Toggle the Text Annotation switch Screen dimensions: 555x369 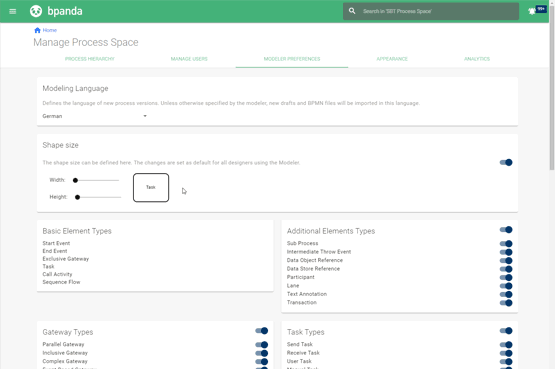click(506, 294)
